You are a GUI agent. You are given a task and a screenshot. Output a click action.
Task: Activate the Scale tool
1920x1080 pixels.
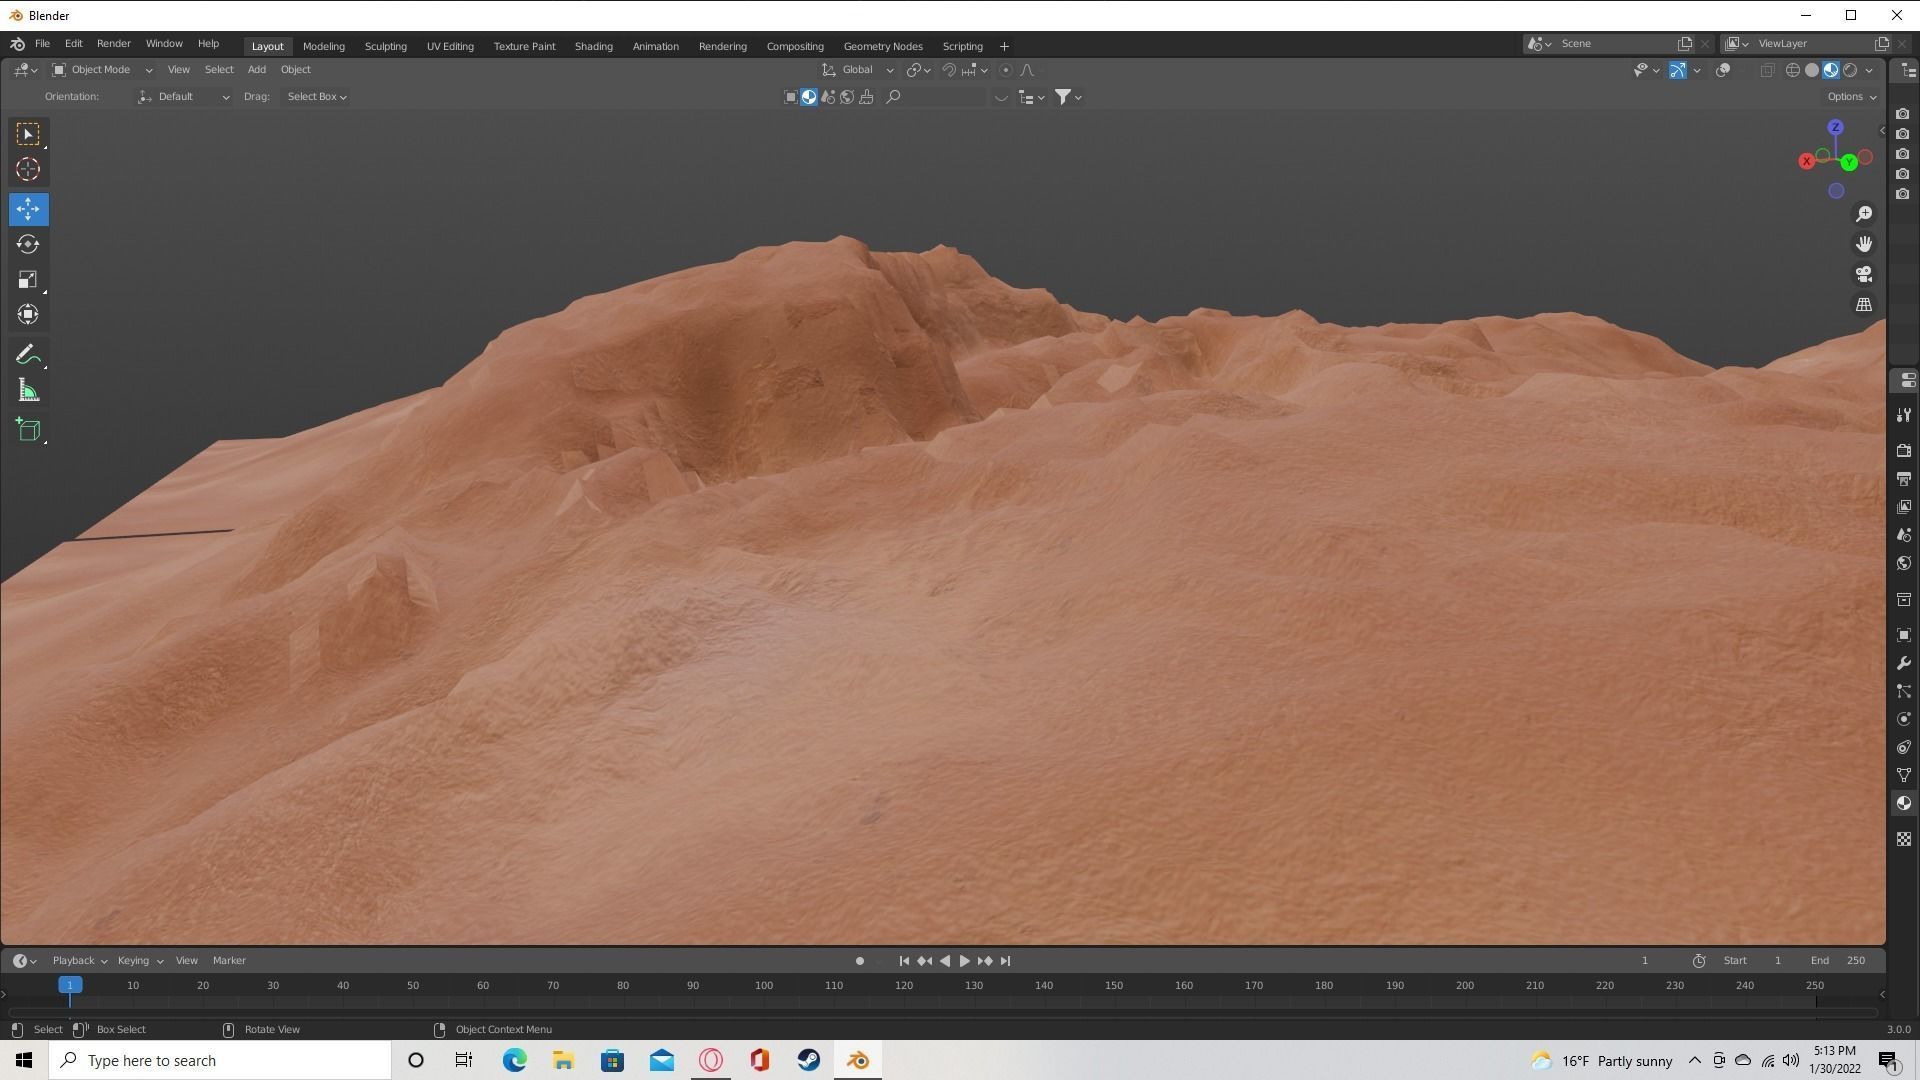tap(28, 279)
